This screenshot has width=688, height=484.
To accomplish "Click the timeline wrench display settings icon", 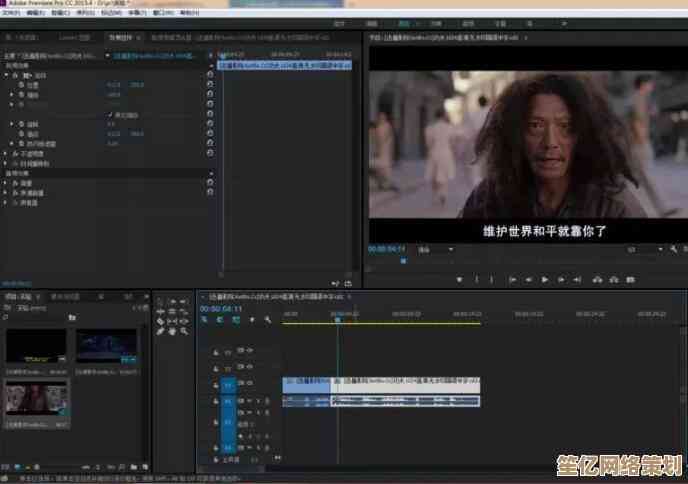I will tap(269, 320).
